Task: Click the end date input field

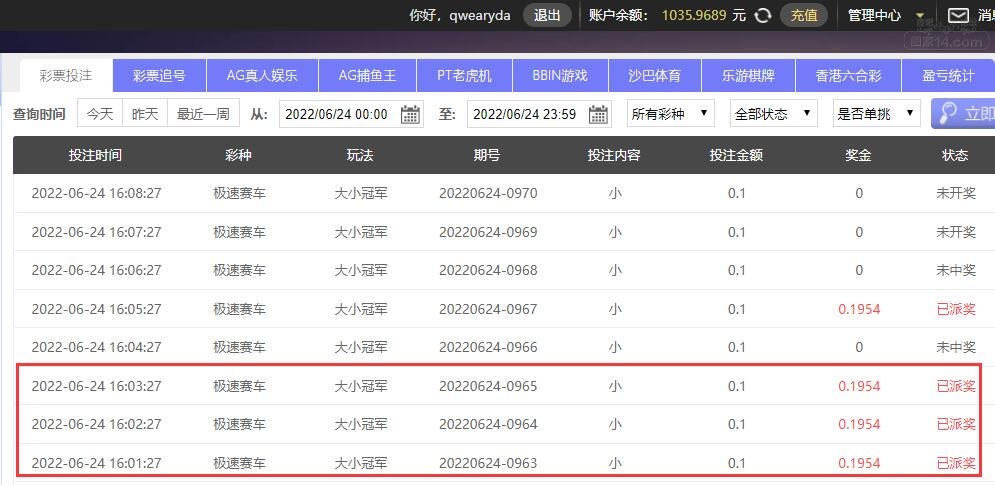Action: click(539, 114)
